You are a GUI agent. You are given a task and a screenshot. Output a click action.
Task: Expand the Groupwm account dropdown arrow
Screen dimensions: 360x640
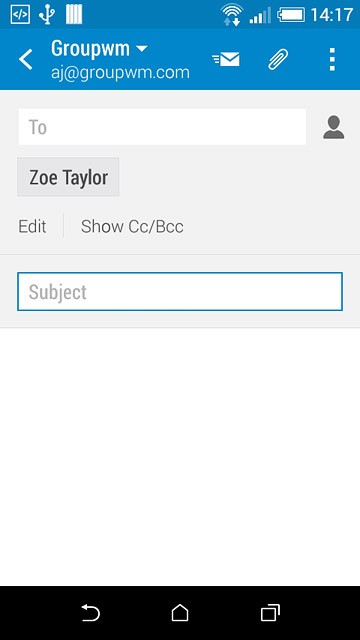click(x=141, y=49)
